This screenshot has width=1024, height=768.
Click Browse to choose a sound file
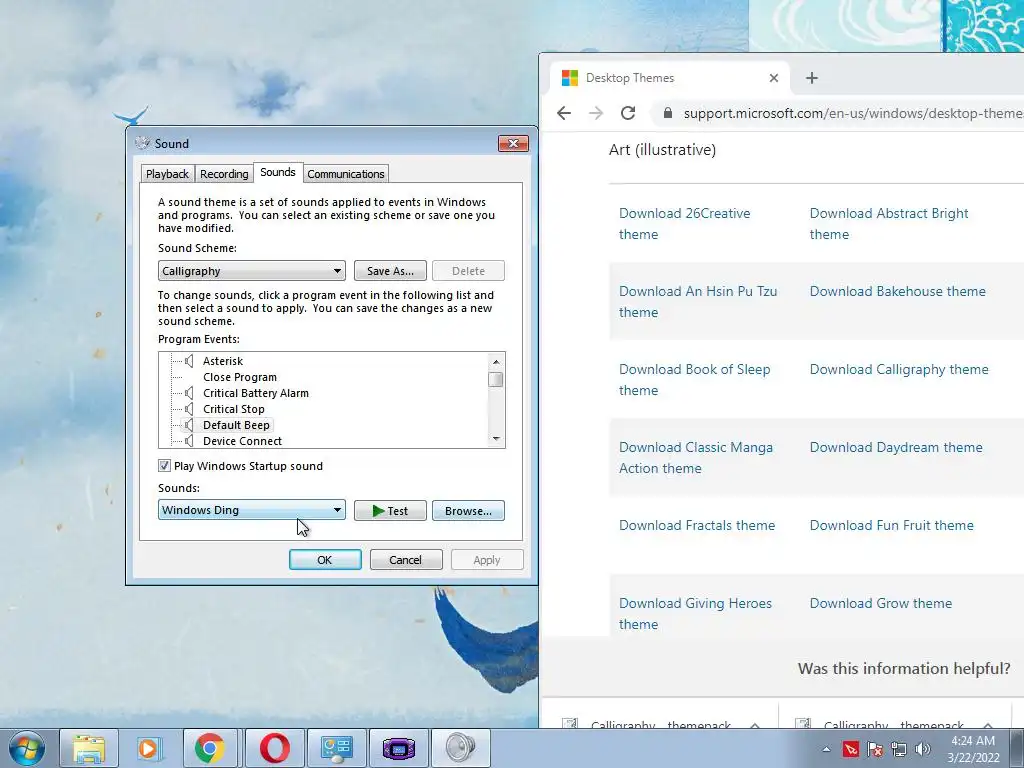468,511
